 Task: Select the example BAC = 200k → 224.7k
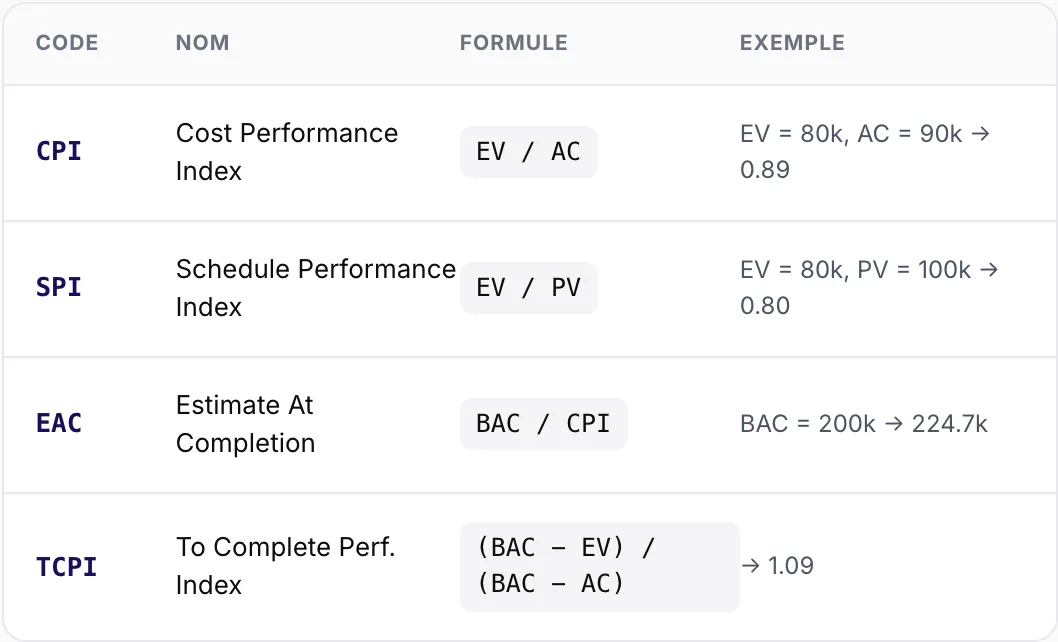point(864,424)
